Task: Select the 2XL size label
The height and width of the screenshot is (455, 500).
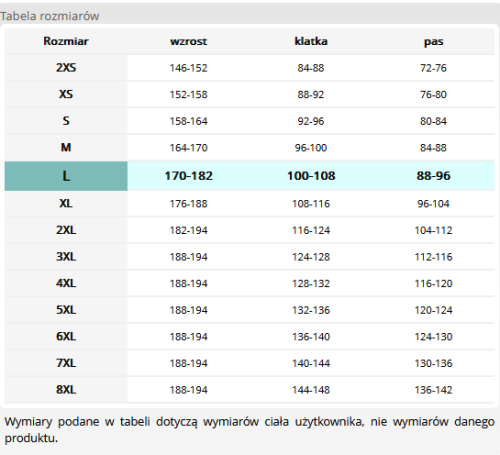Action: 66,230
